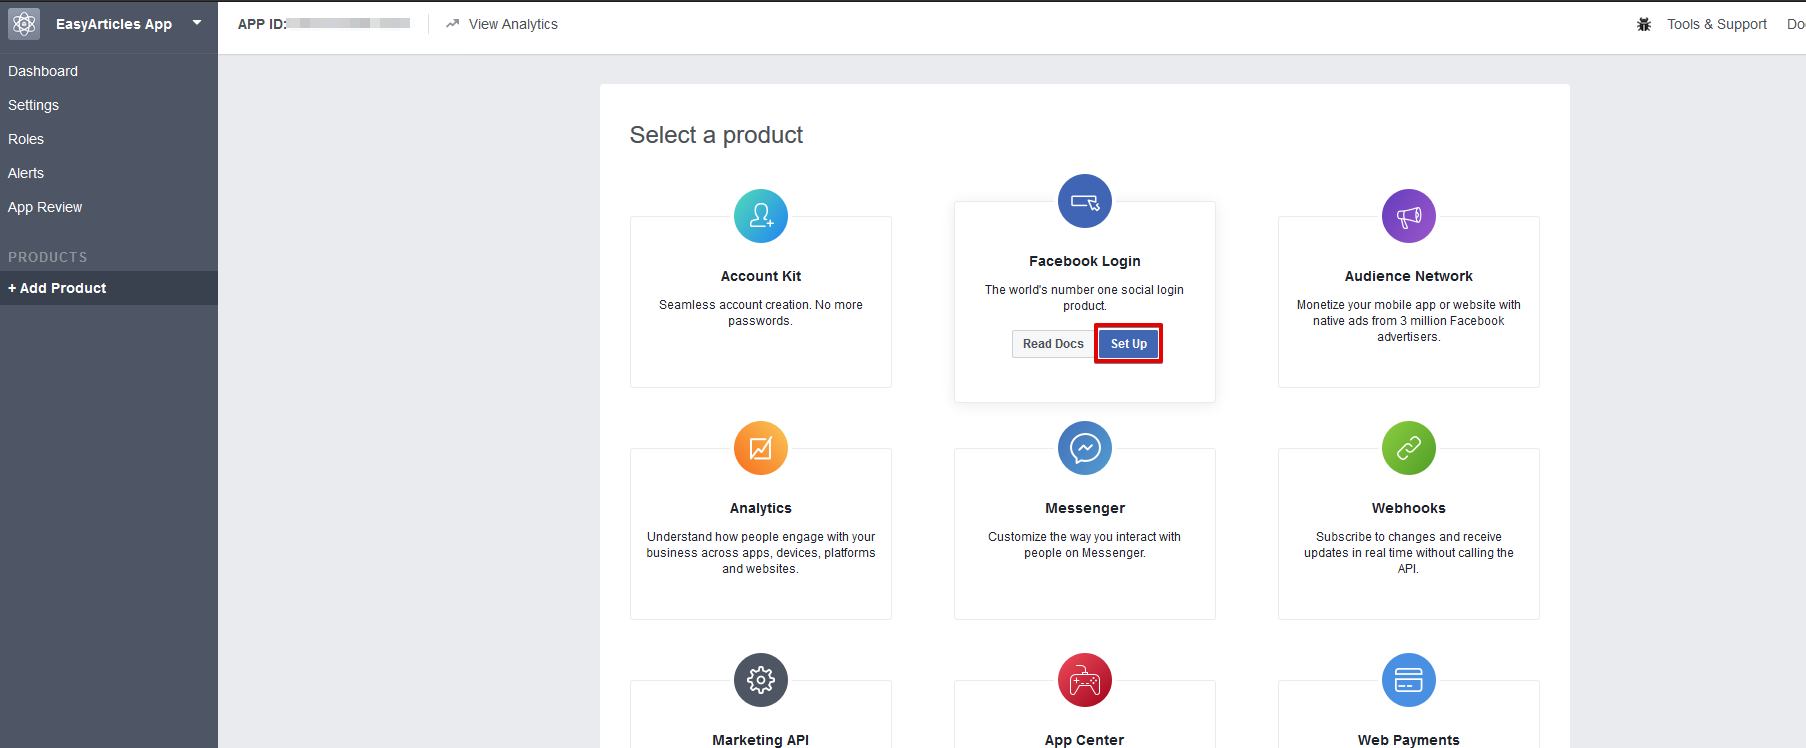Click the Analytics orange chart icon
The height and width of the screenshot is (748, 1806).
pyautogui.click(x=761, y=448)
